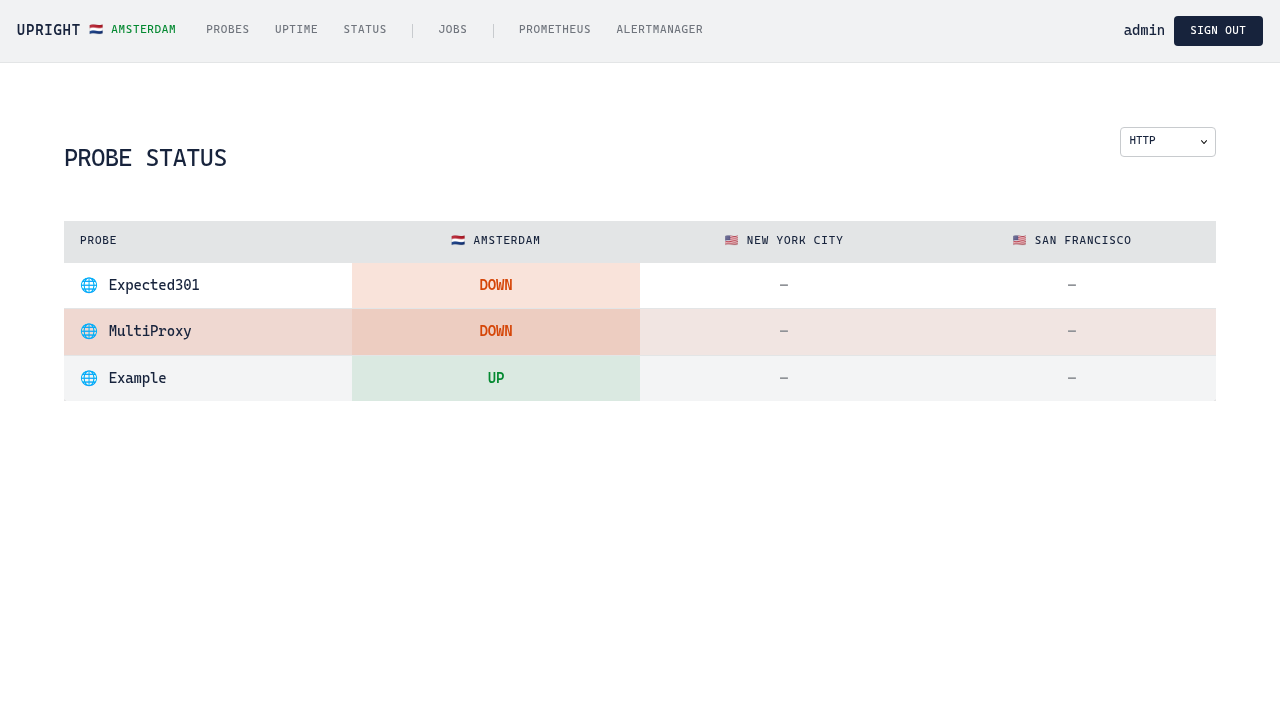Click the UP status cell for Example
Image resolution: width=1280 pixels, height=720 pixels.
point(495,378)
